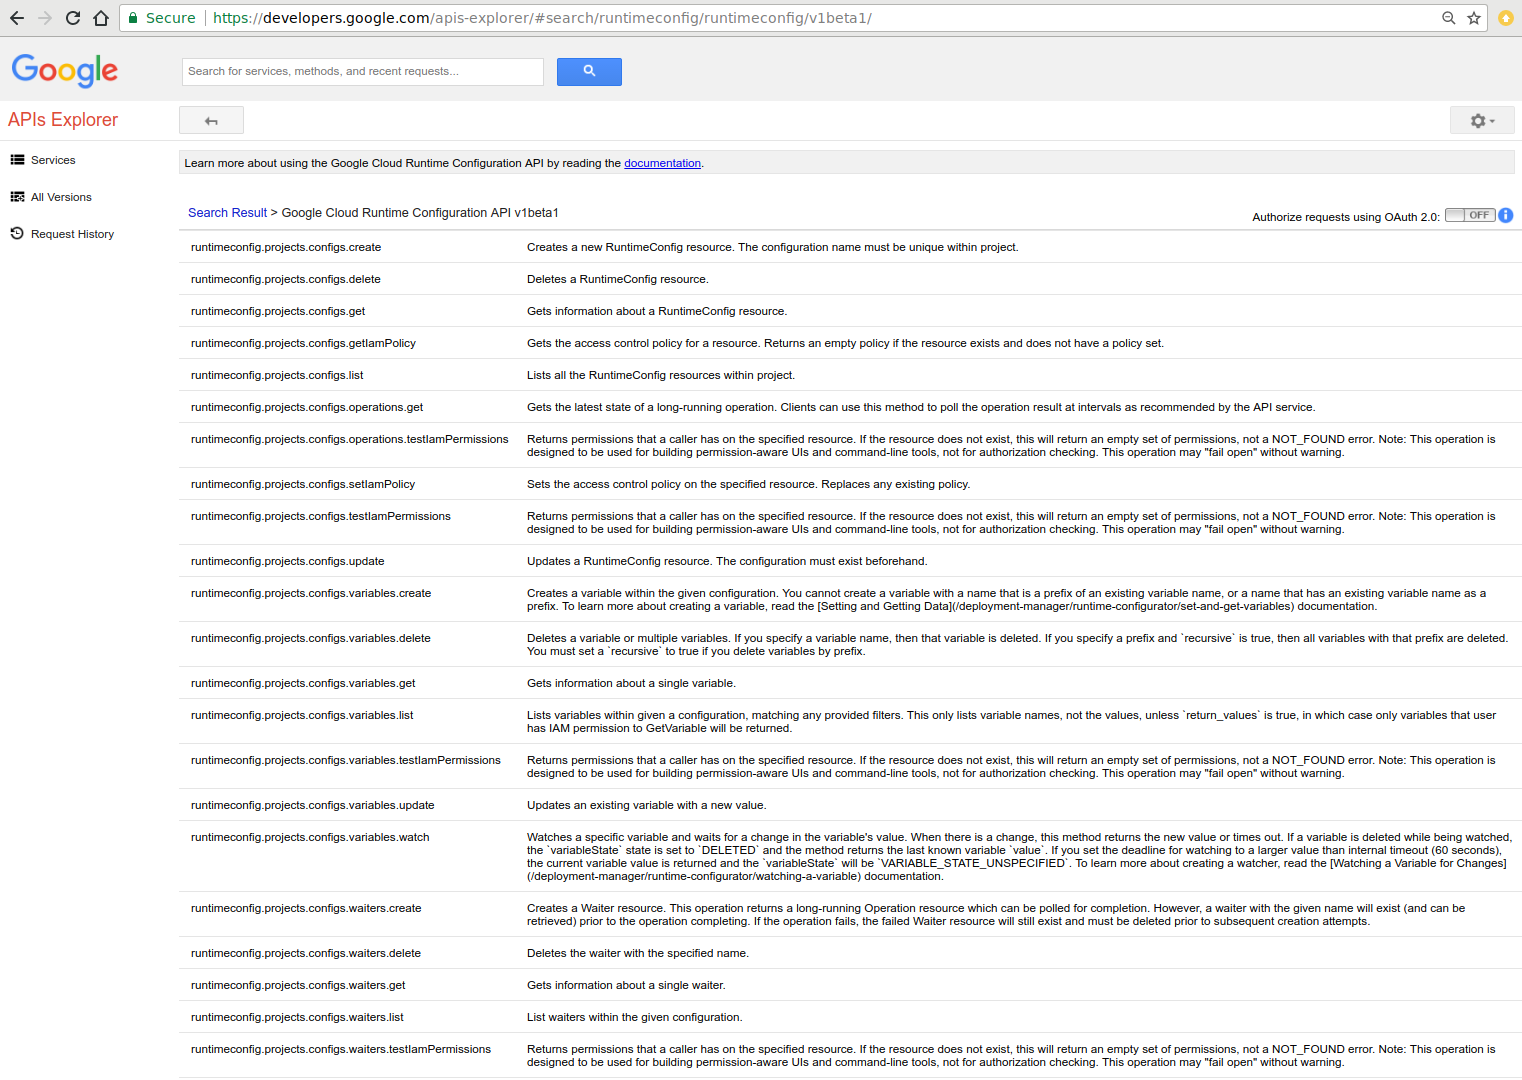Click the Google logo
The height and width of the screenshot is (1080, 1522).
tap(64, 70)
